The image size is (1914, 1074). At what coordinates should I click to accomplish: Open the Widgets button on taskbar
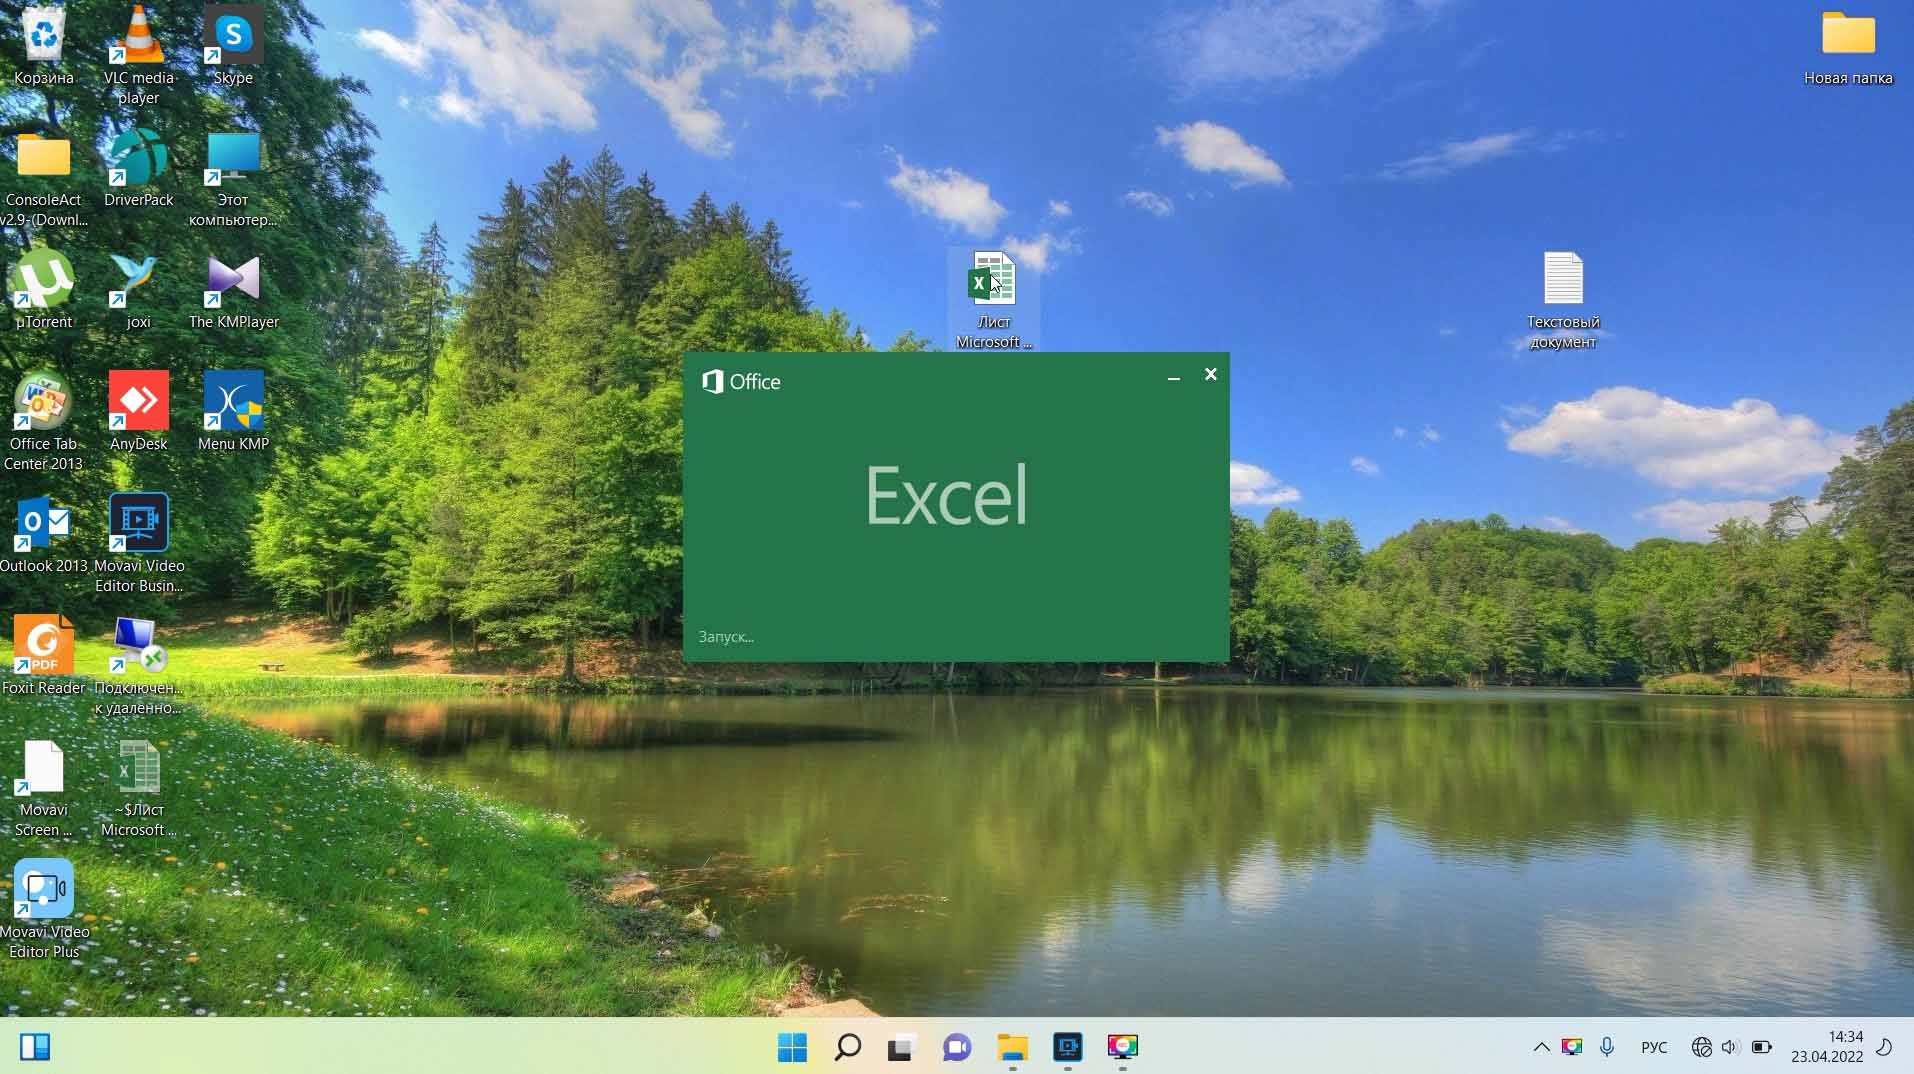35,1047
